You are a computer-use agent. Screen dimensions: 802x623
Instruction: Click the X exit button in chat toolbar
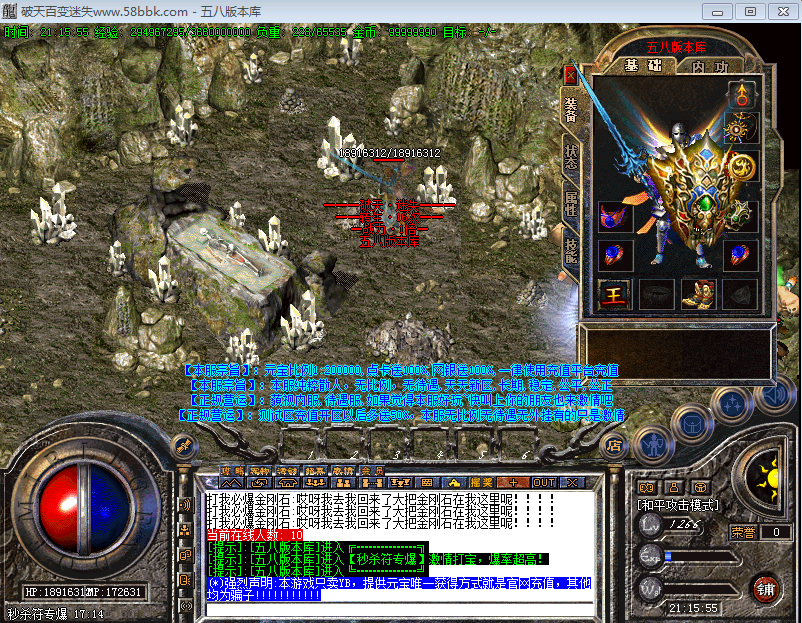tap(572, 483)
